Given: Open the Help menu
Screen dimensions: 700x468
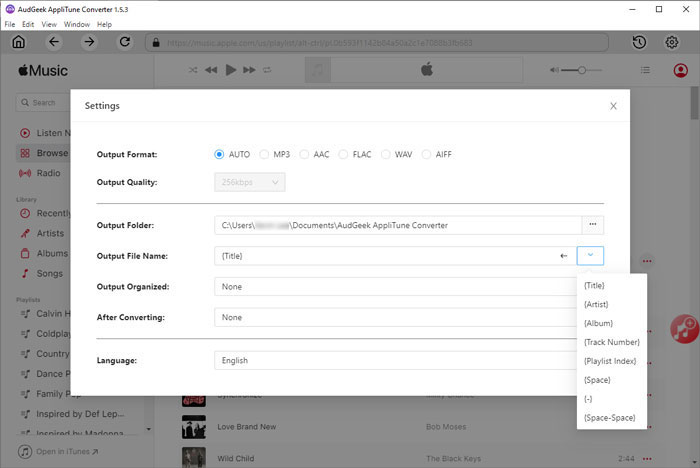Looking at the screenshot, I should (104, 24).
